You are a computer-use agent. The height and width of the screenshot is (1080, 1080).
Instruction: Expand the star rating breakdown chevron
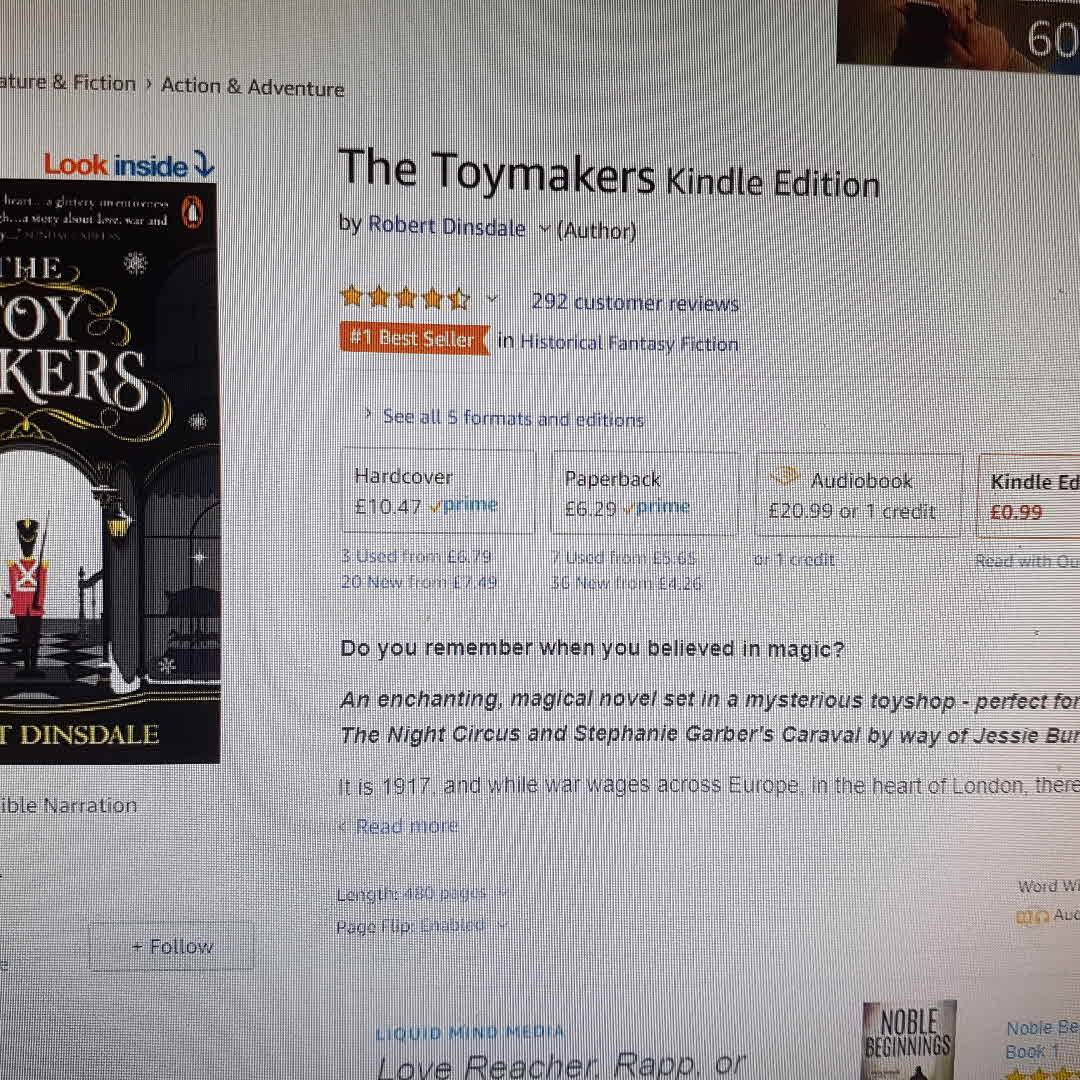(x=492, y=300)
